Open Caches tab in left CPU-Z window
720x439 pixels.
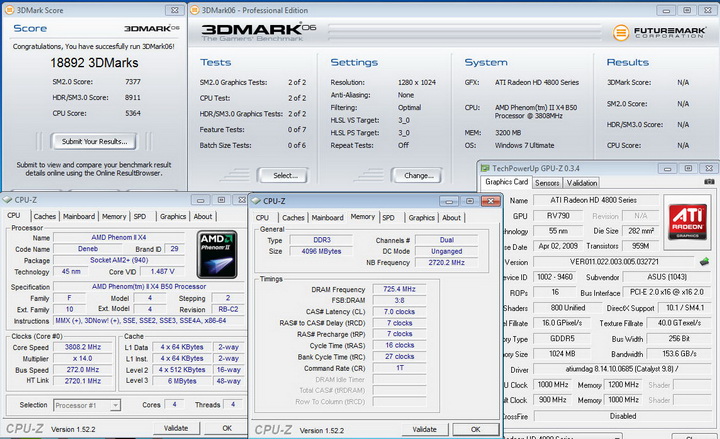(45, 216)
